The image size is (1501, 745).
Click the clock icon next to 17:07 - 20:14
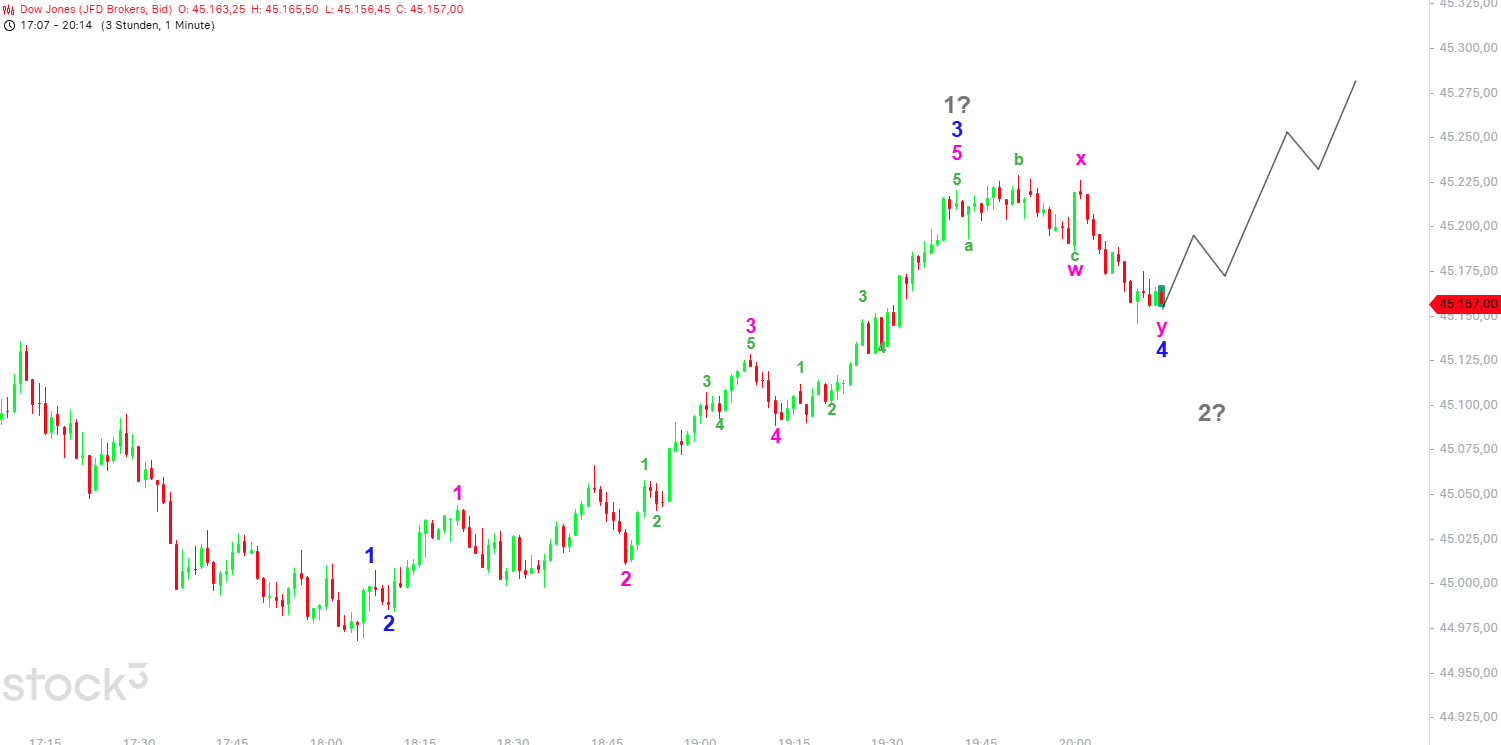pyautogui.click(x=9, y=25)
